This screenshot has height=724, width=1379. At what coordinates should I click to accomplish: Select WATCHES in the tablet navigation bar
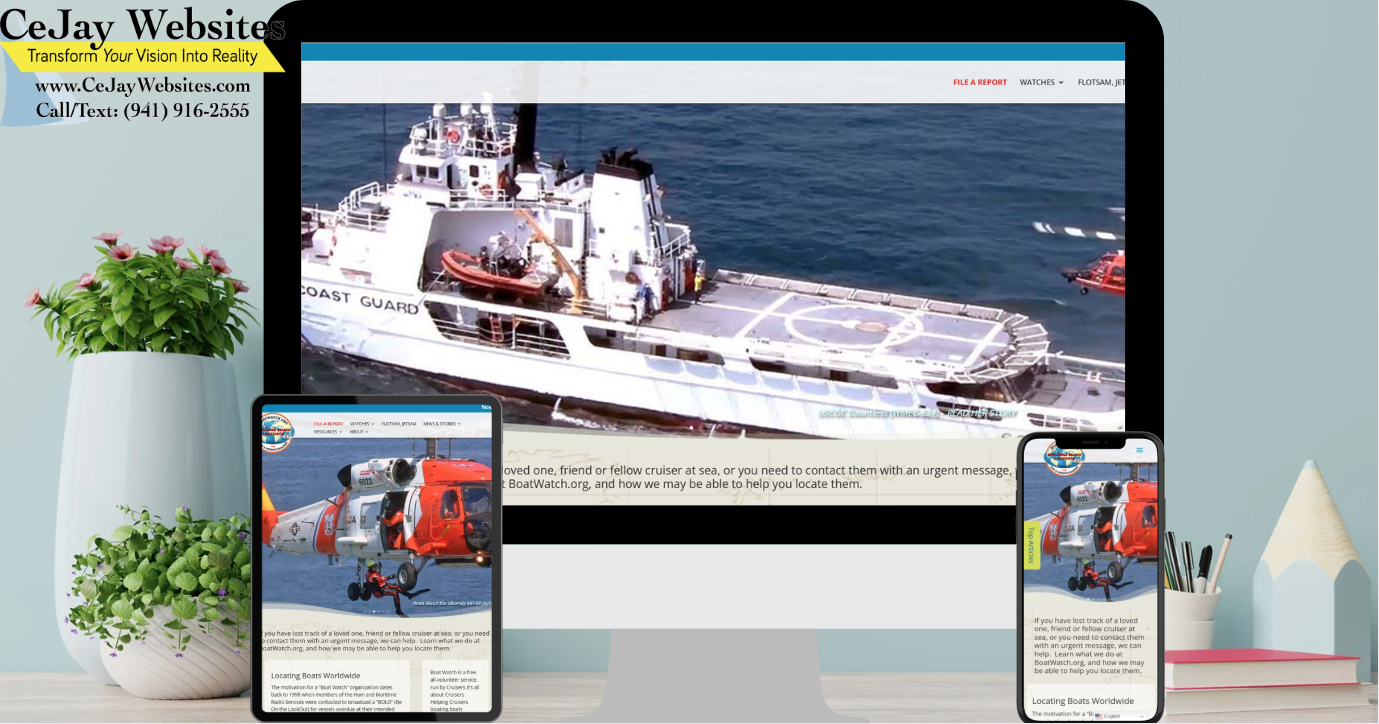[360, 424]
